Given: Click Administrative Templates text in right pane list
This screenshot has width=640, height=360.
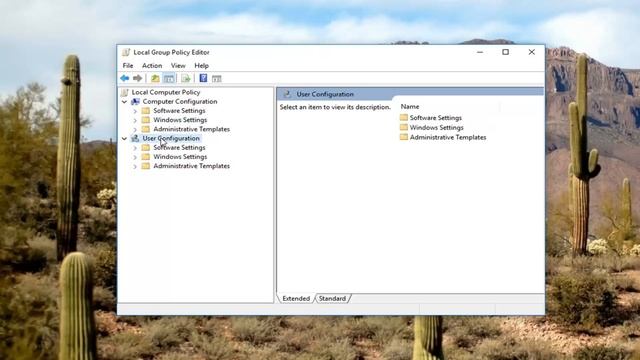Looking at the screenshot, I should [448, 137].
